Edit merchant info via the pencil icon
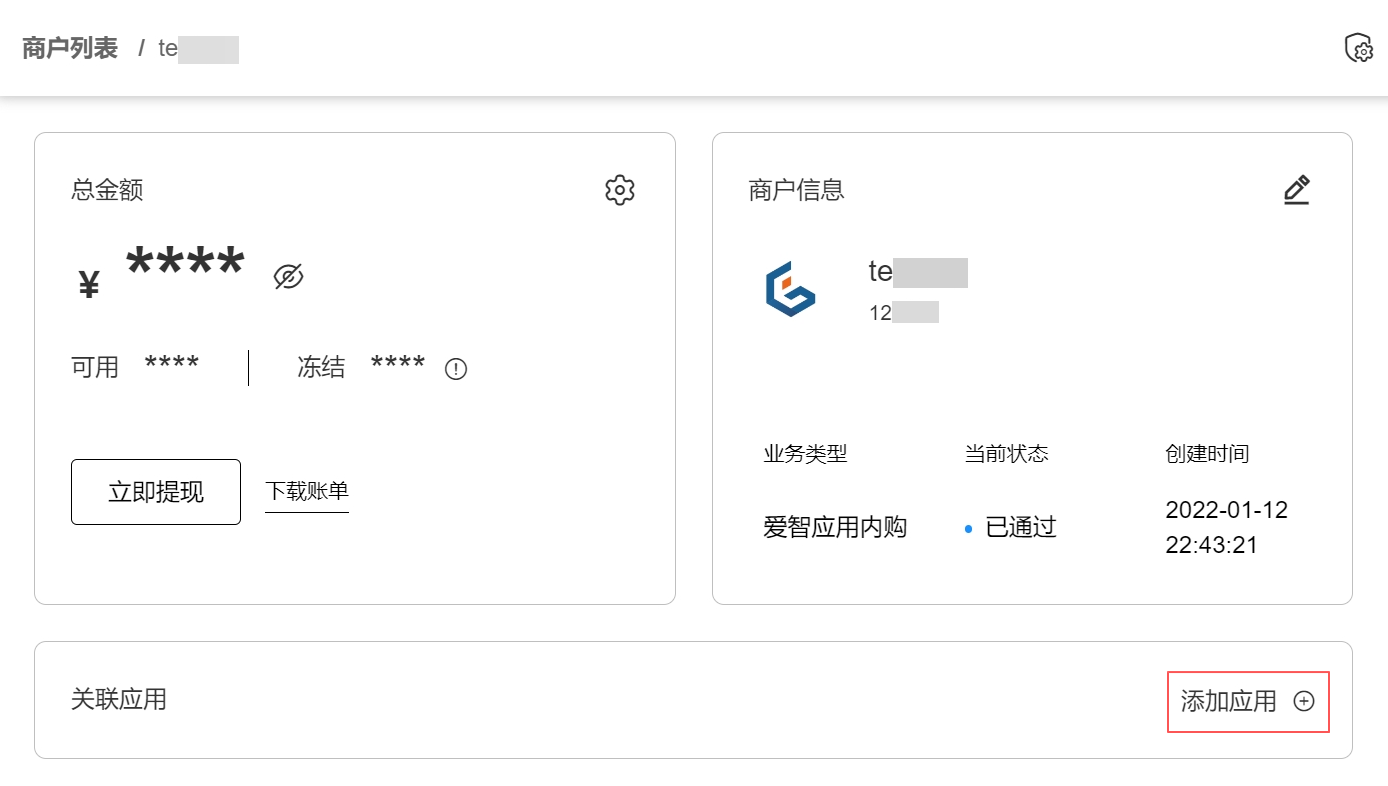The width and height of the screenshot is (1388, 786). (1296, 190)
